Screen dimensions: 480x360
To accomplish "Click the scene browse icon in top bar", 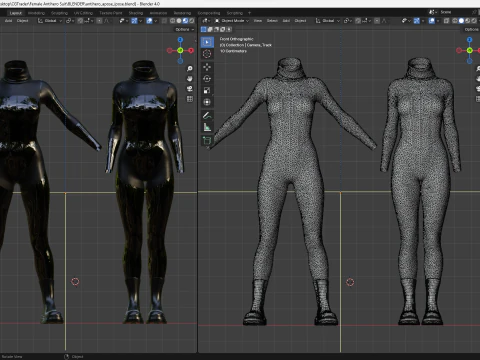I will (x=432, y=12).
